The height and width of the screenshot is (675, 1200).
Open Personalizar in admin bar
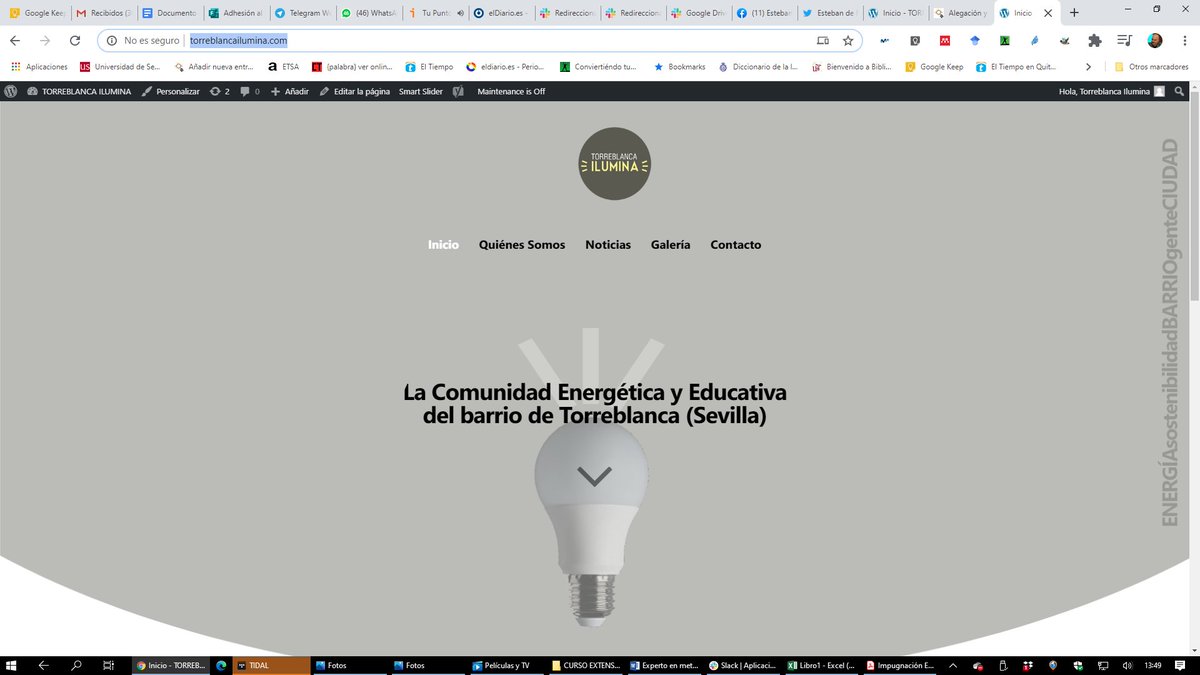pyautogui.click(x=170, y=91)
